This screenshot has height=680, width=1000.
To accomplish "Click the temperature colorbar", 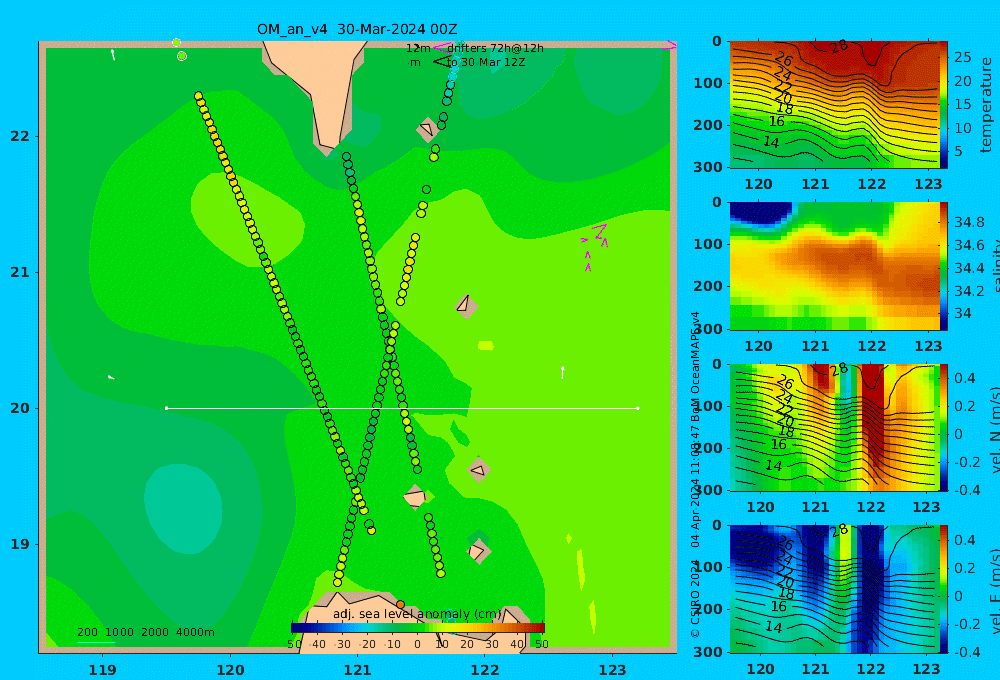I will pyautogui.click(x=944, y=105).
